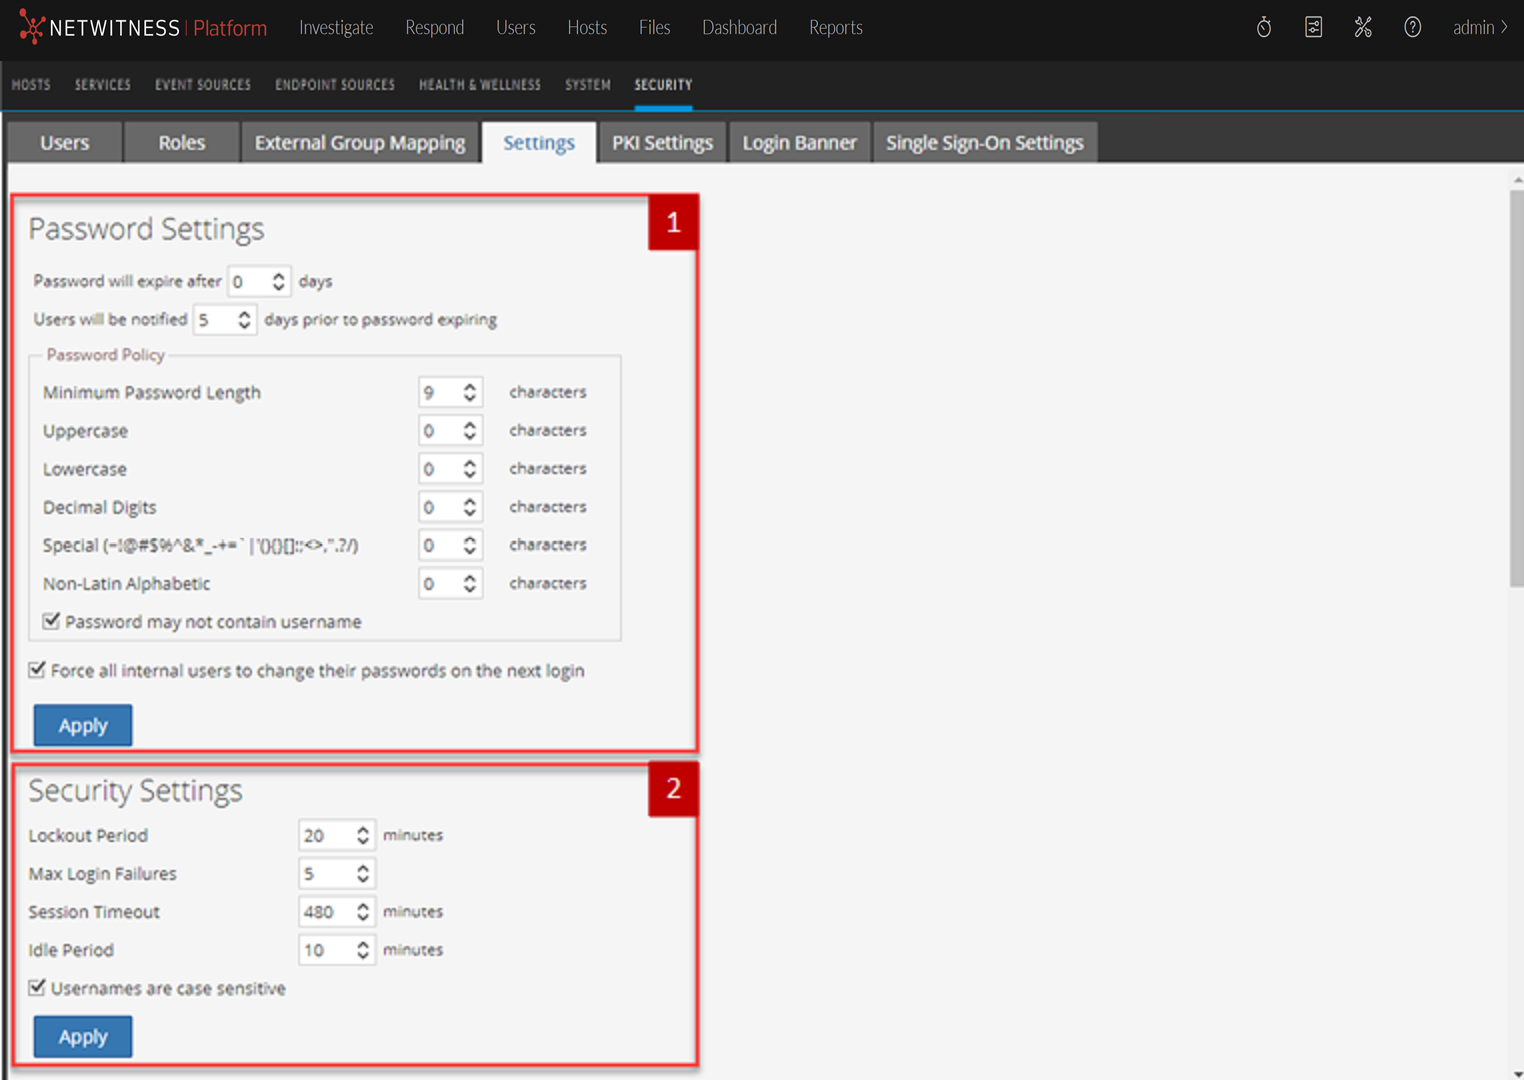Switch to the PKI Settings tab
This screenshot has width=1524, height=1080.
pos(662,143)
